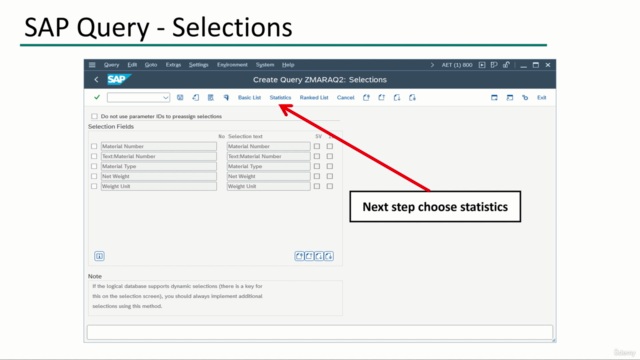Click the SAP back arrow in header
640x360 pixels.
[x=96, y=80]
